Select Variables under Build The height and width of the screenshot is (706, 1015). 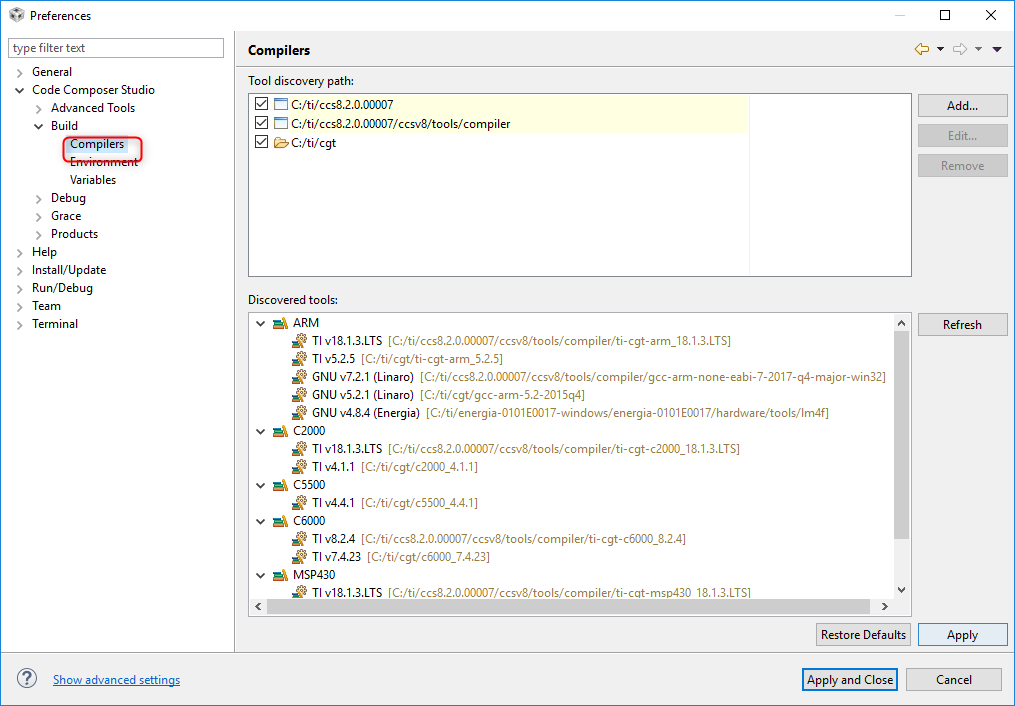pyautogui.click(x=93, y=180)
